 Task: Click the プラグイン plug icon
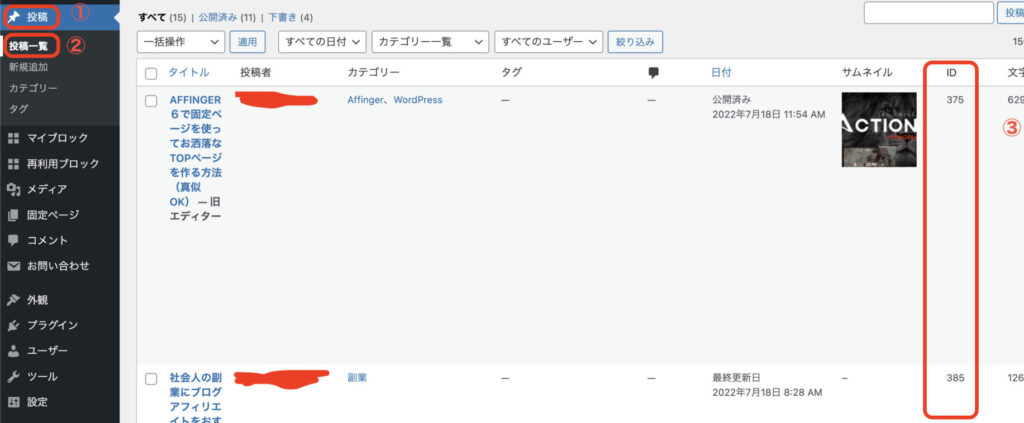pos(13,325)
